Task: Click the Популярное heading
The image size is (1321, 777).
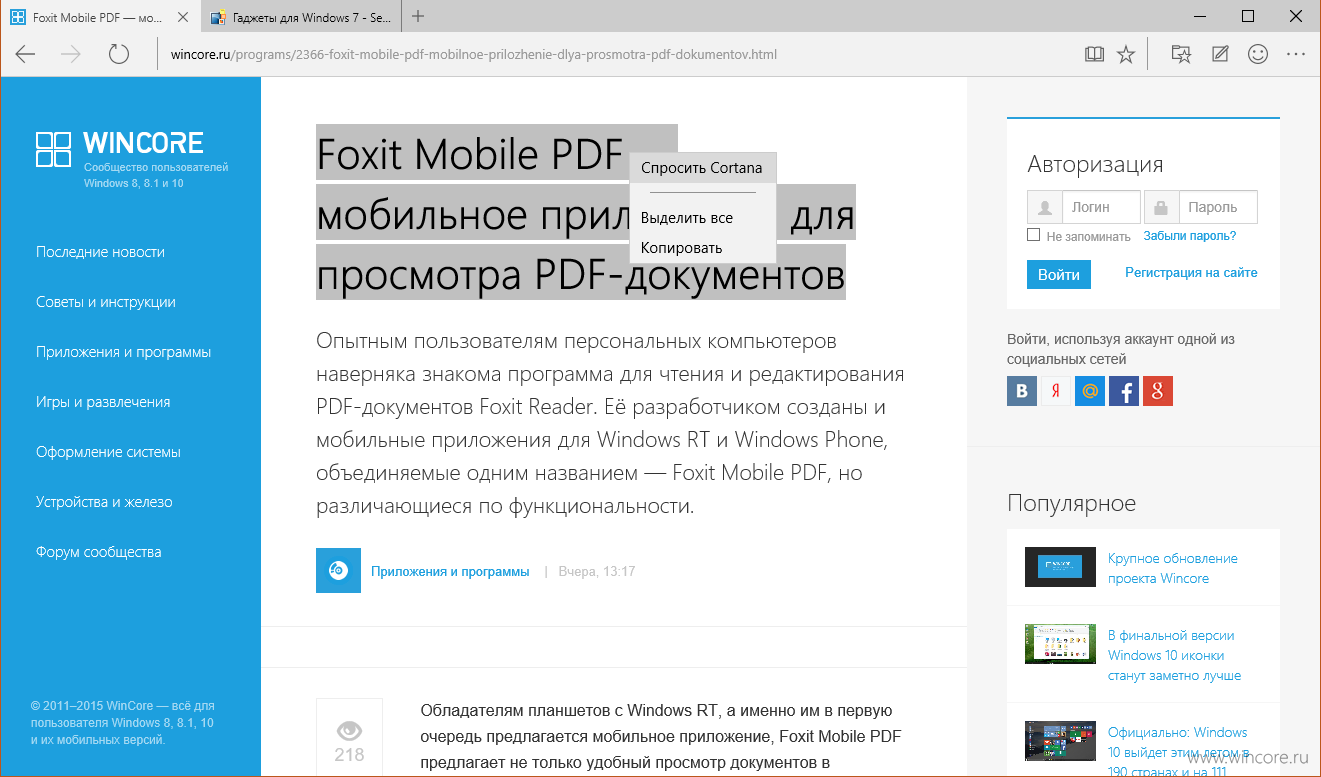Action: pos(1071,503)
